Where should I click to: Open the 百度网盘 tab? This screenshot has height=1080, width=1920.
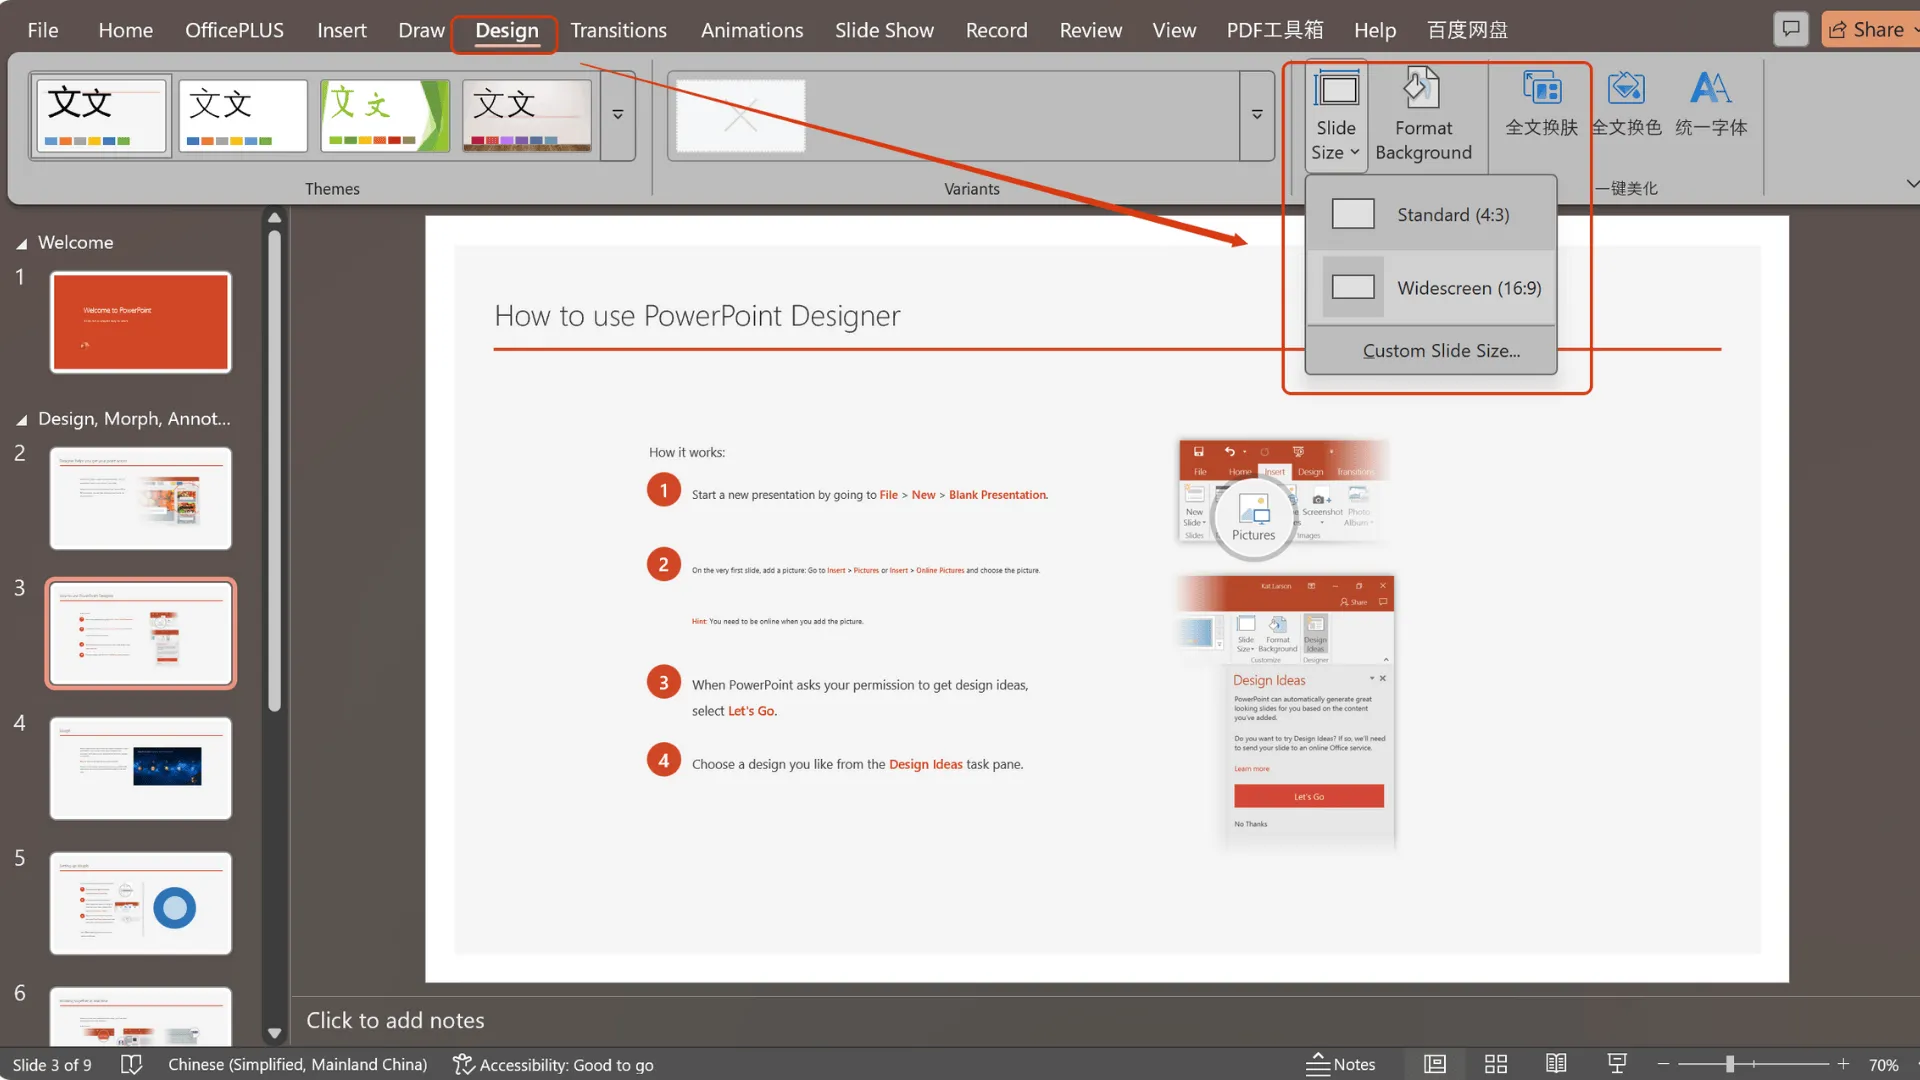[1467, 30]
